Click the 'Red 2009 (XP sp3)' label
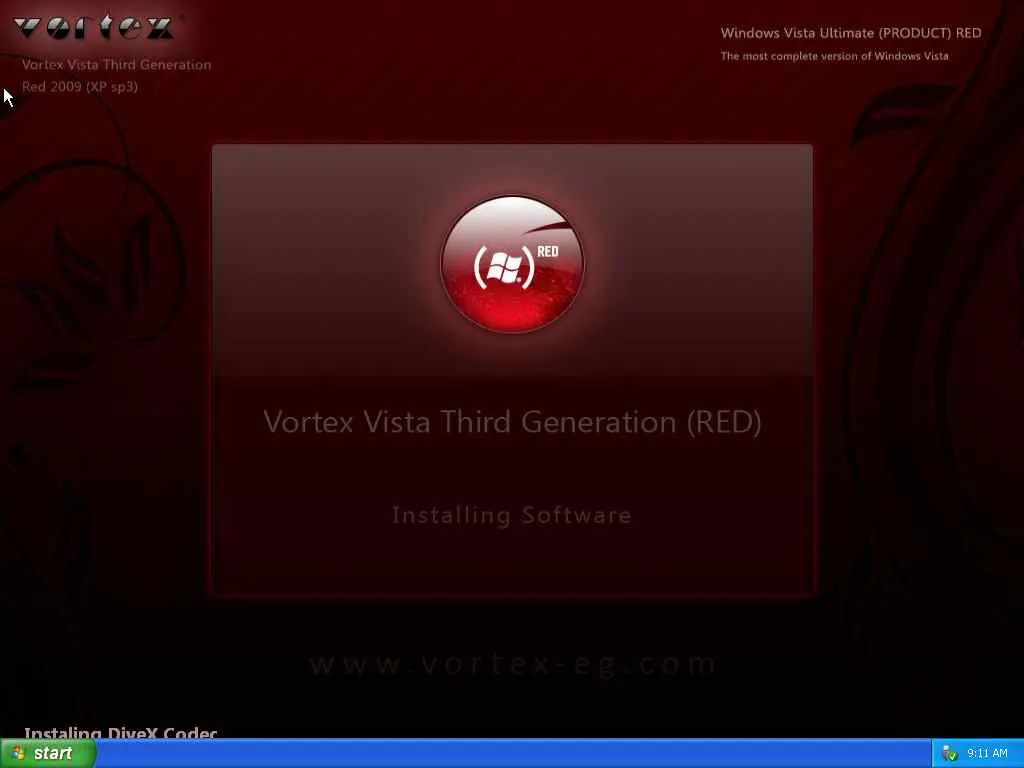 click(80, 87)
